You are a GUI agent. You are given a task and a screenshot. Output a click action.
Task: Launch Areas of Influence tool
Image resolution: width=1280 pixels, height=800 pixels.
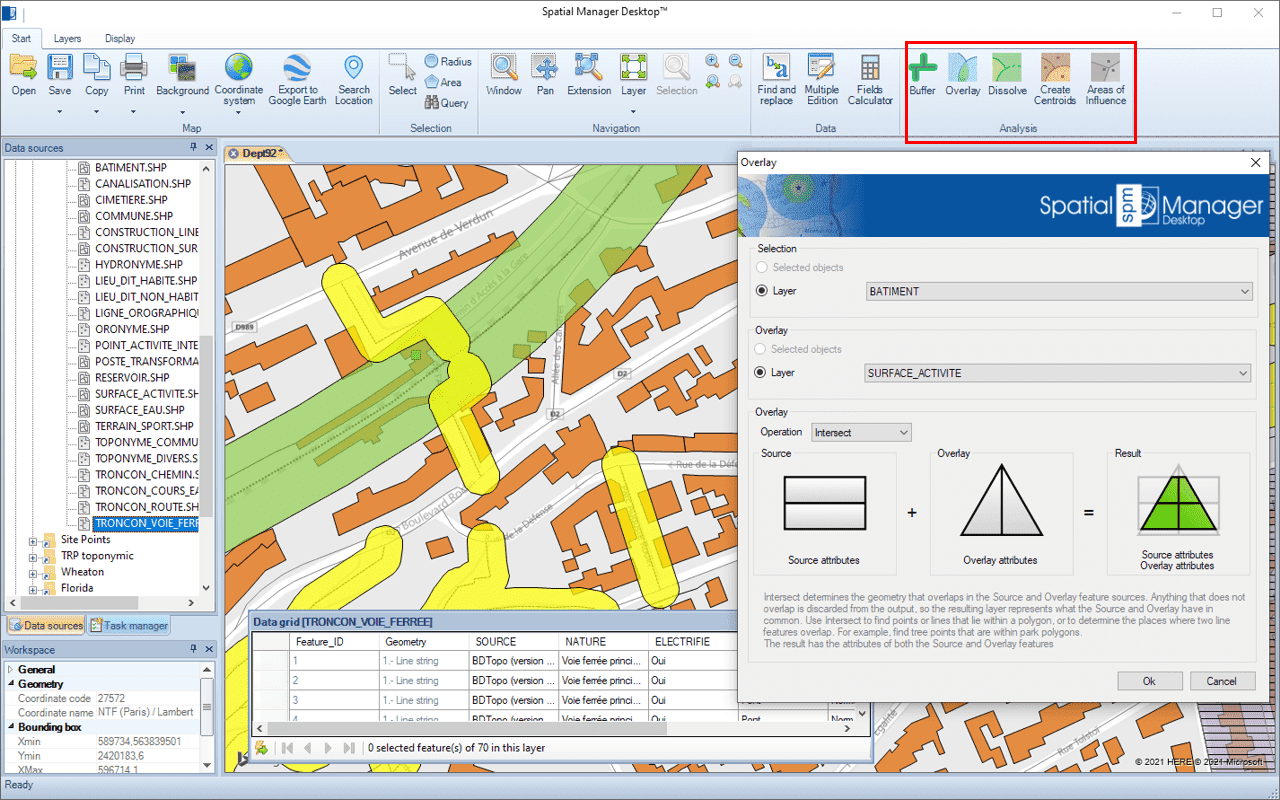click(x=1105, y=77)
